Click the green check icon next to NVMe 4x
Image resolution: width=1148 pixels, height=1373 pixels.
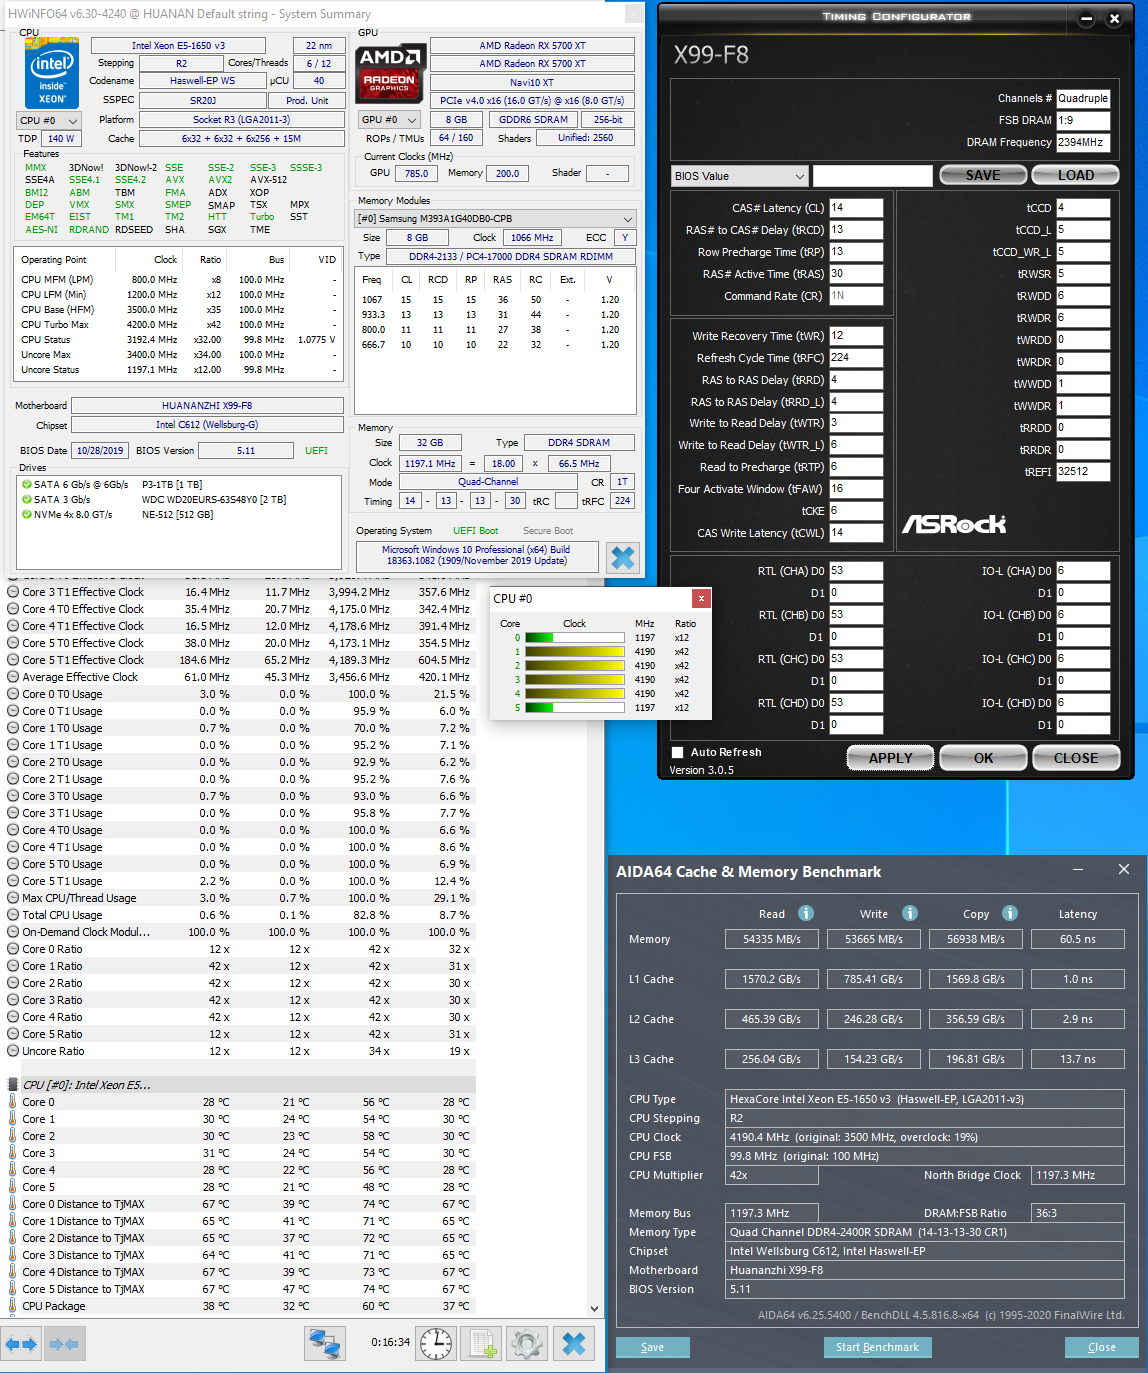pyautogui.click(x=27, y=514)
